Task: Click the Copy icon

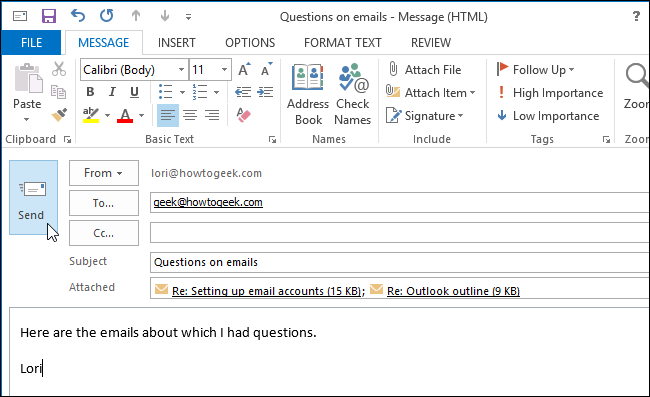Action: (x=58, y=92)
